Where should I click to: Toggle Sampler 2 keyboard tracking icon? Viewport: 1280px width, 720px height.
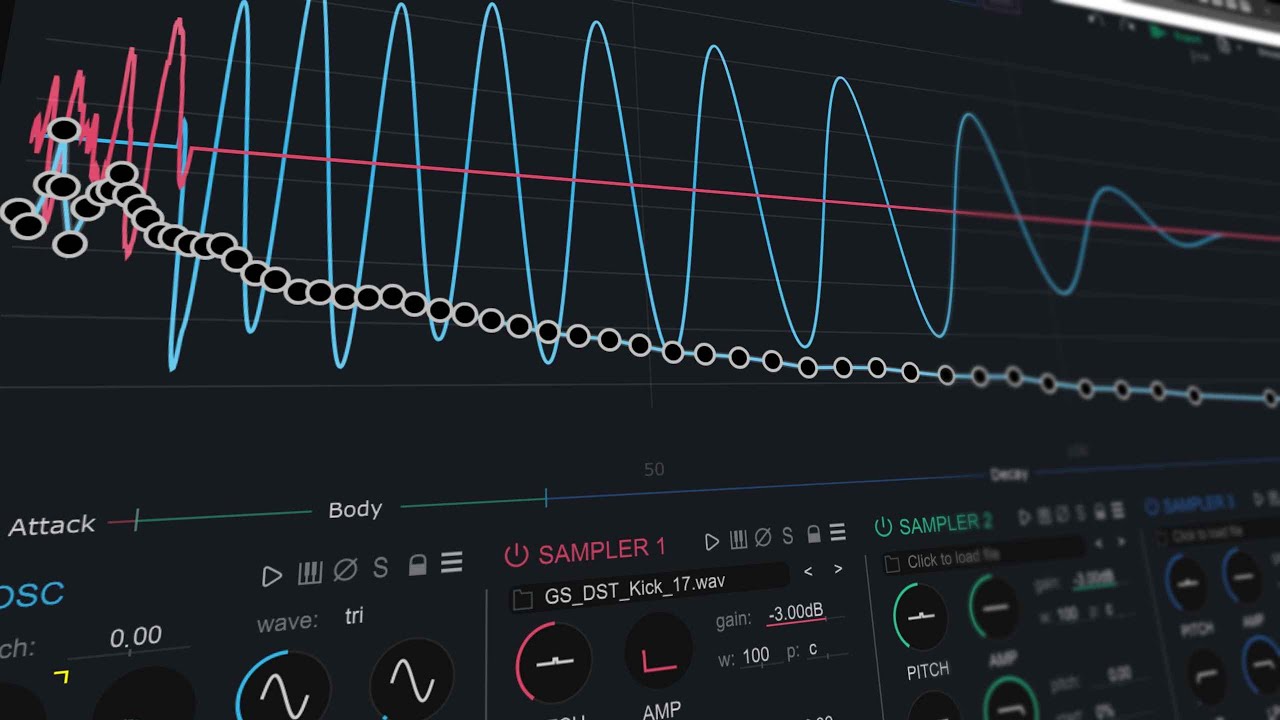1044,517
